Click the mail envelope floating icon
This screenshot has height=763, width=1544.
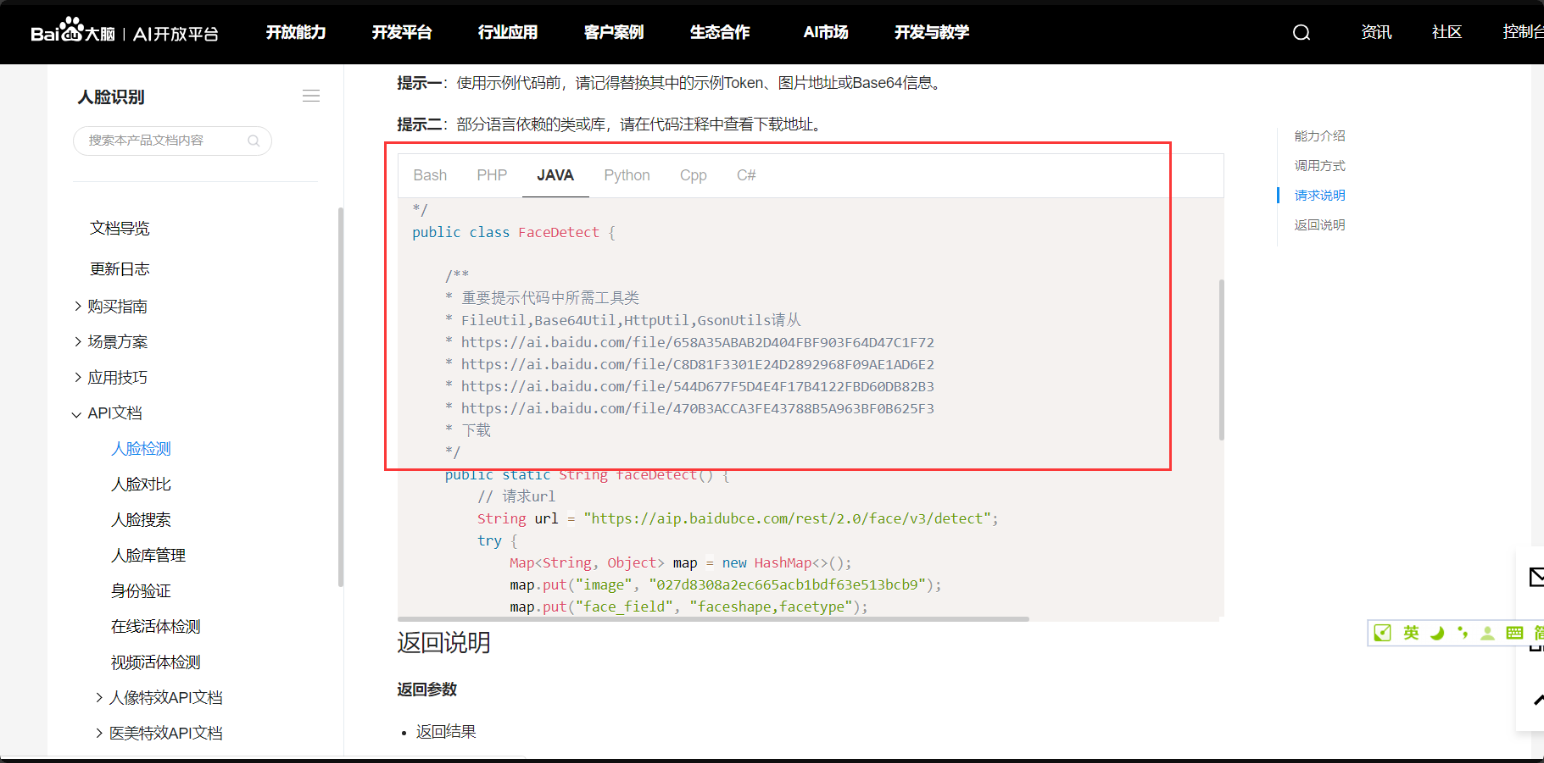pyautogui.click(x=1536, y=577)
